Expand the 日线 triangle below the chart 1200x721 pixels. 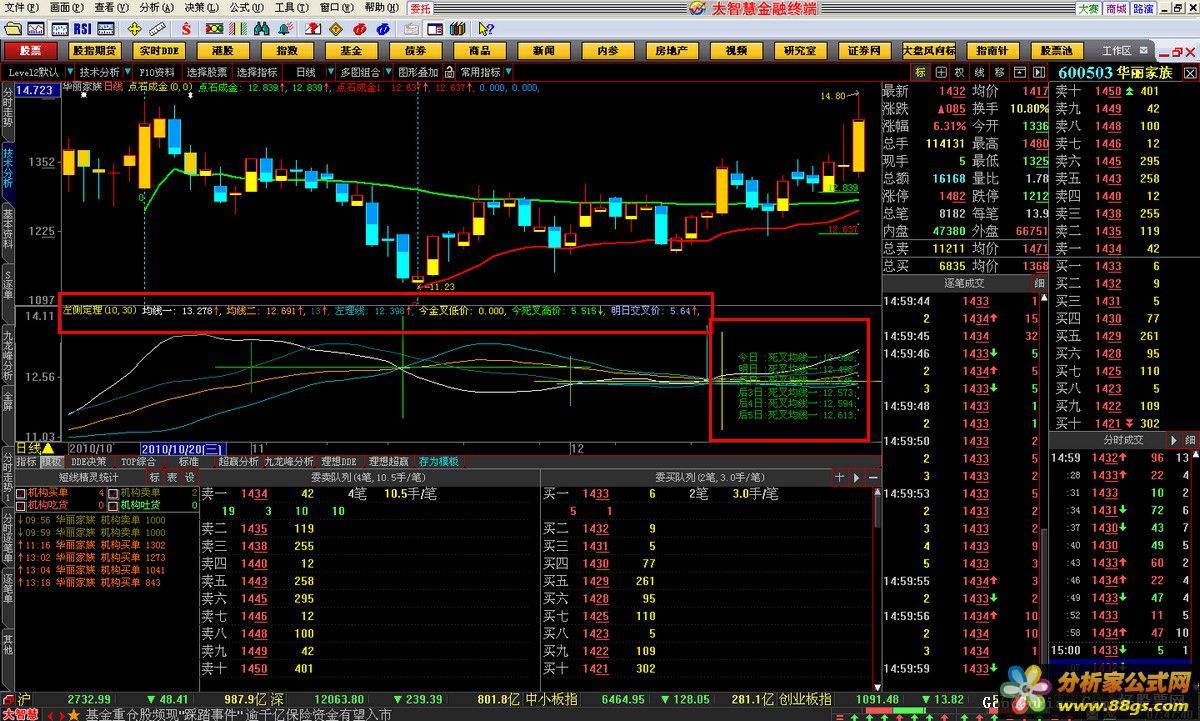47,449
